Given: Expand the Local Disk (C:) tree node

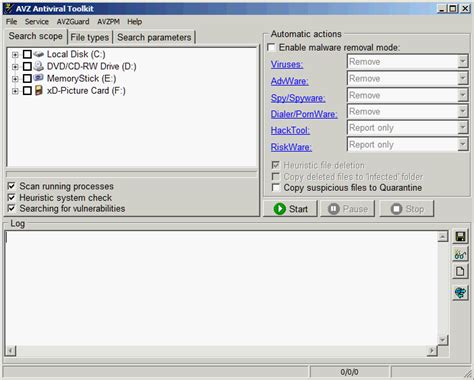Looking at the screenshot, I should [15, 54].
